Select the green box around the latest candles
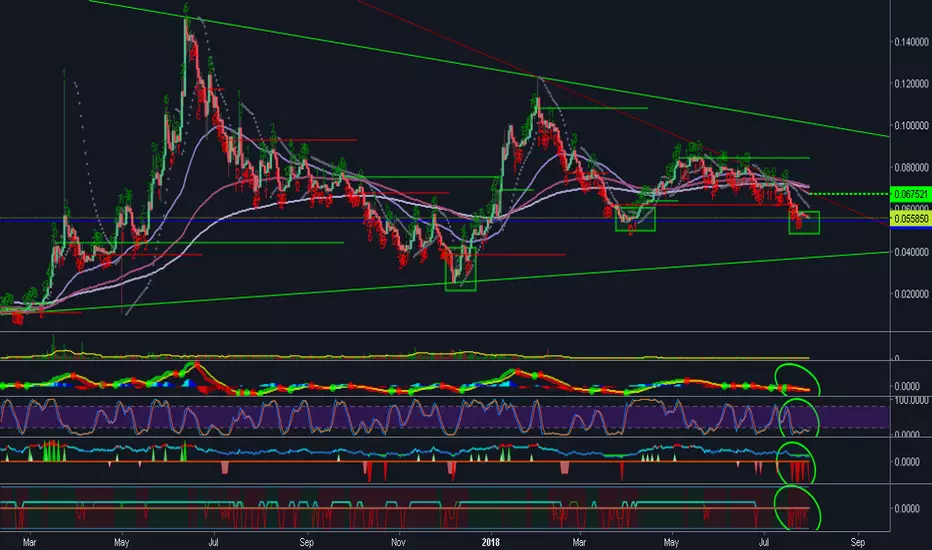 coord(804,222)
